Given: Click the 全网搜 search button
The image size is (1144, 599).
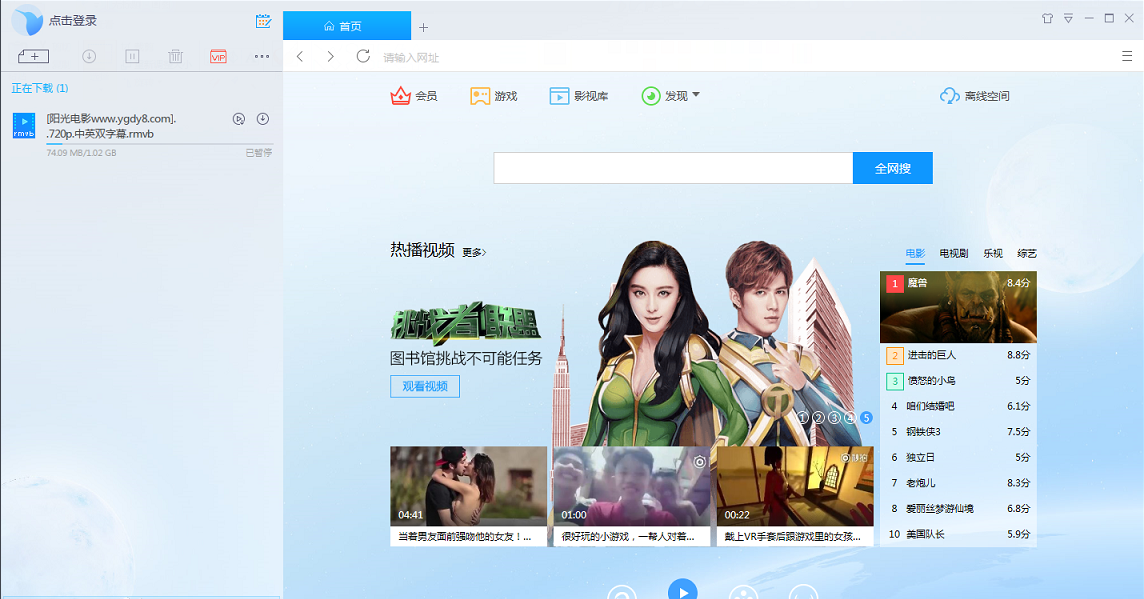Looking at the screenshot, I should pos(892,167).
